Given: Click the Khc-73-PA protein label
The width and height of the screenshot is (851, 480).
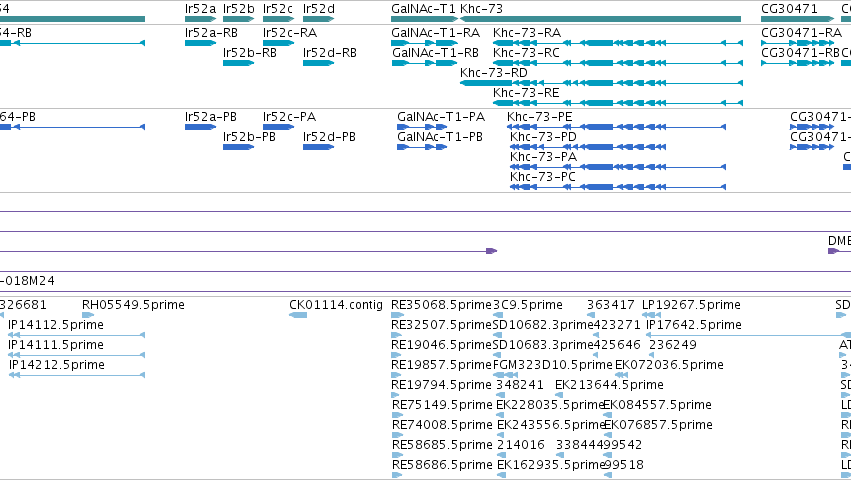Looking at the screenshot, I should tap(543, 157).
